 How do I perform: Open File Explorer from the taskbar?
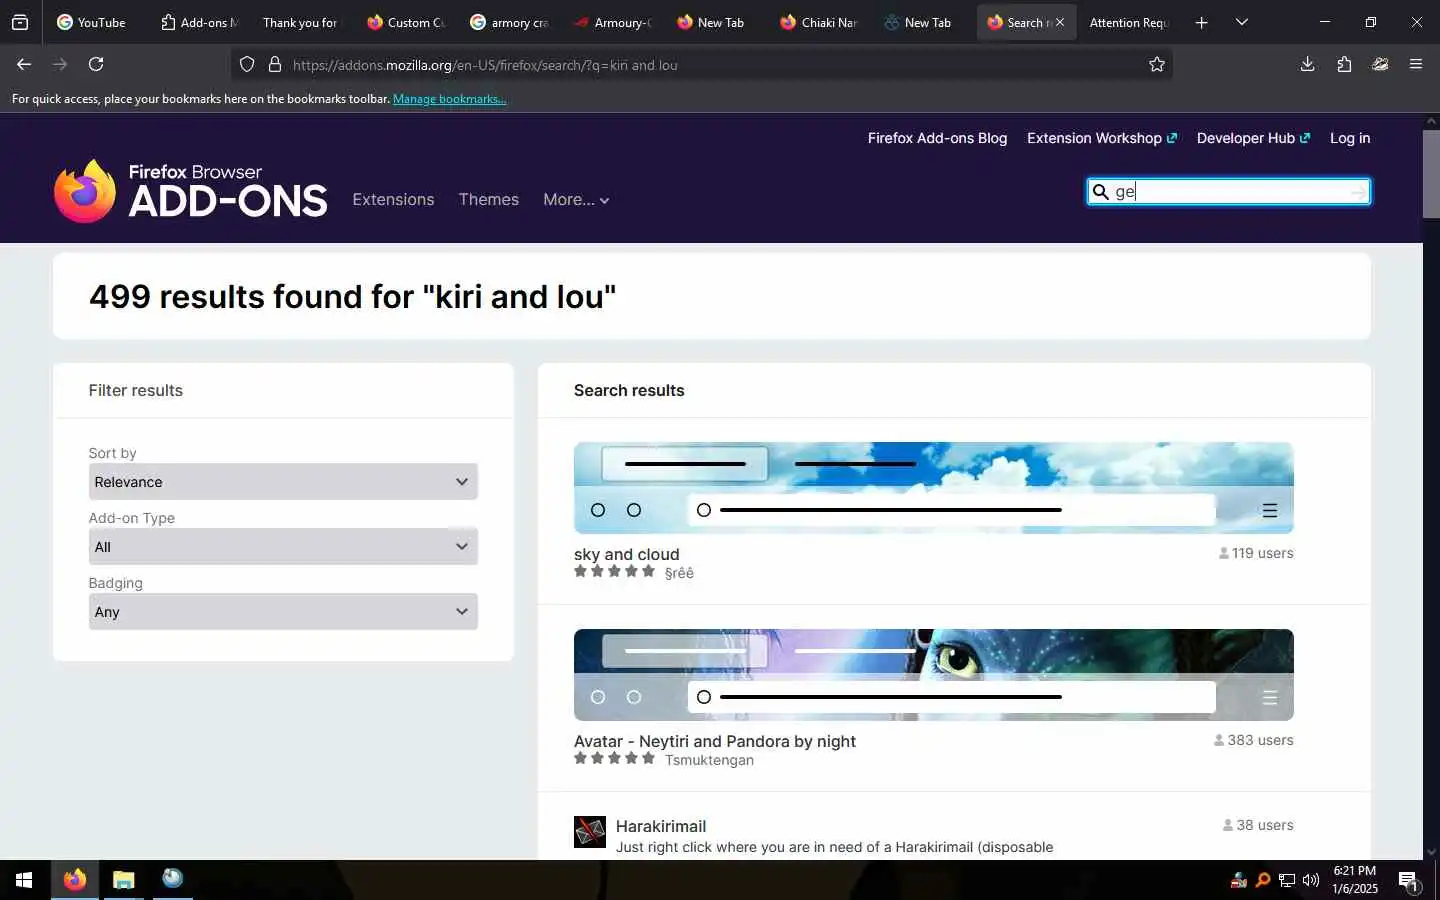(x=124, y=880)
